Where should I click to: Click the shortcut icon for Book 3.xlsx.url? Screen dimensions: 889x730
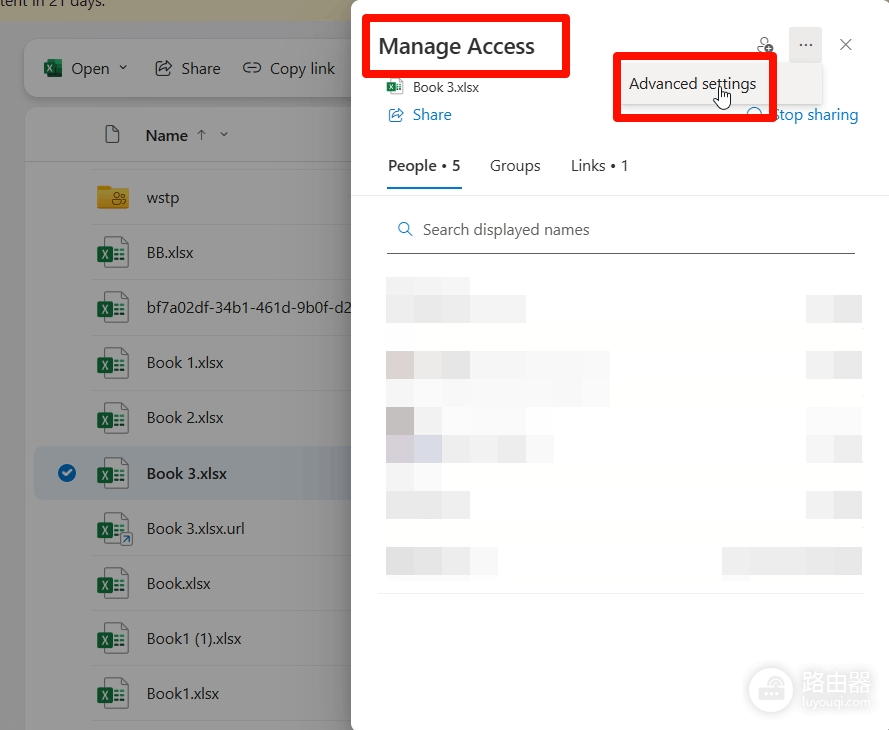115,529
